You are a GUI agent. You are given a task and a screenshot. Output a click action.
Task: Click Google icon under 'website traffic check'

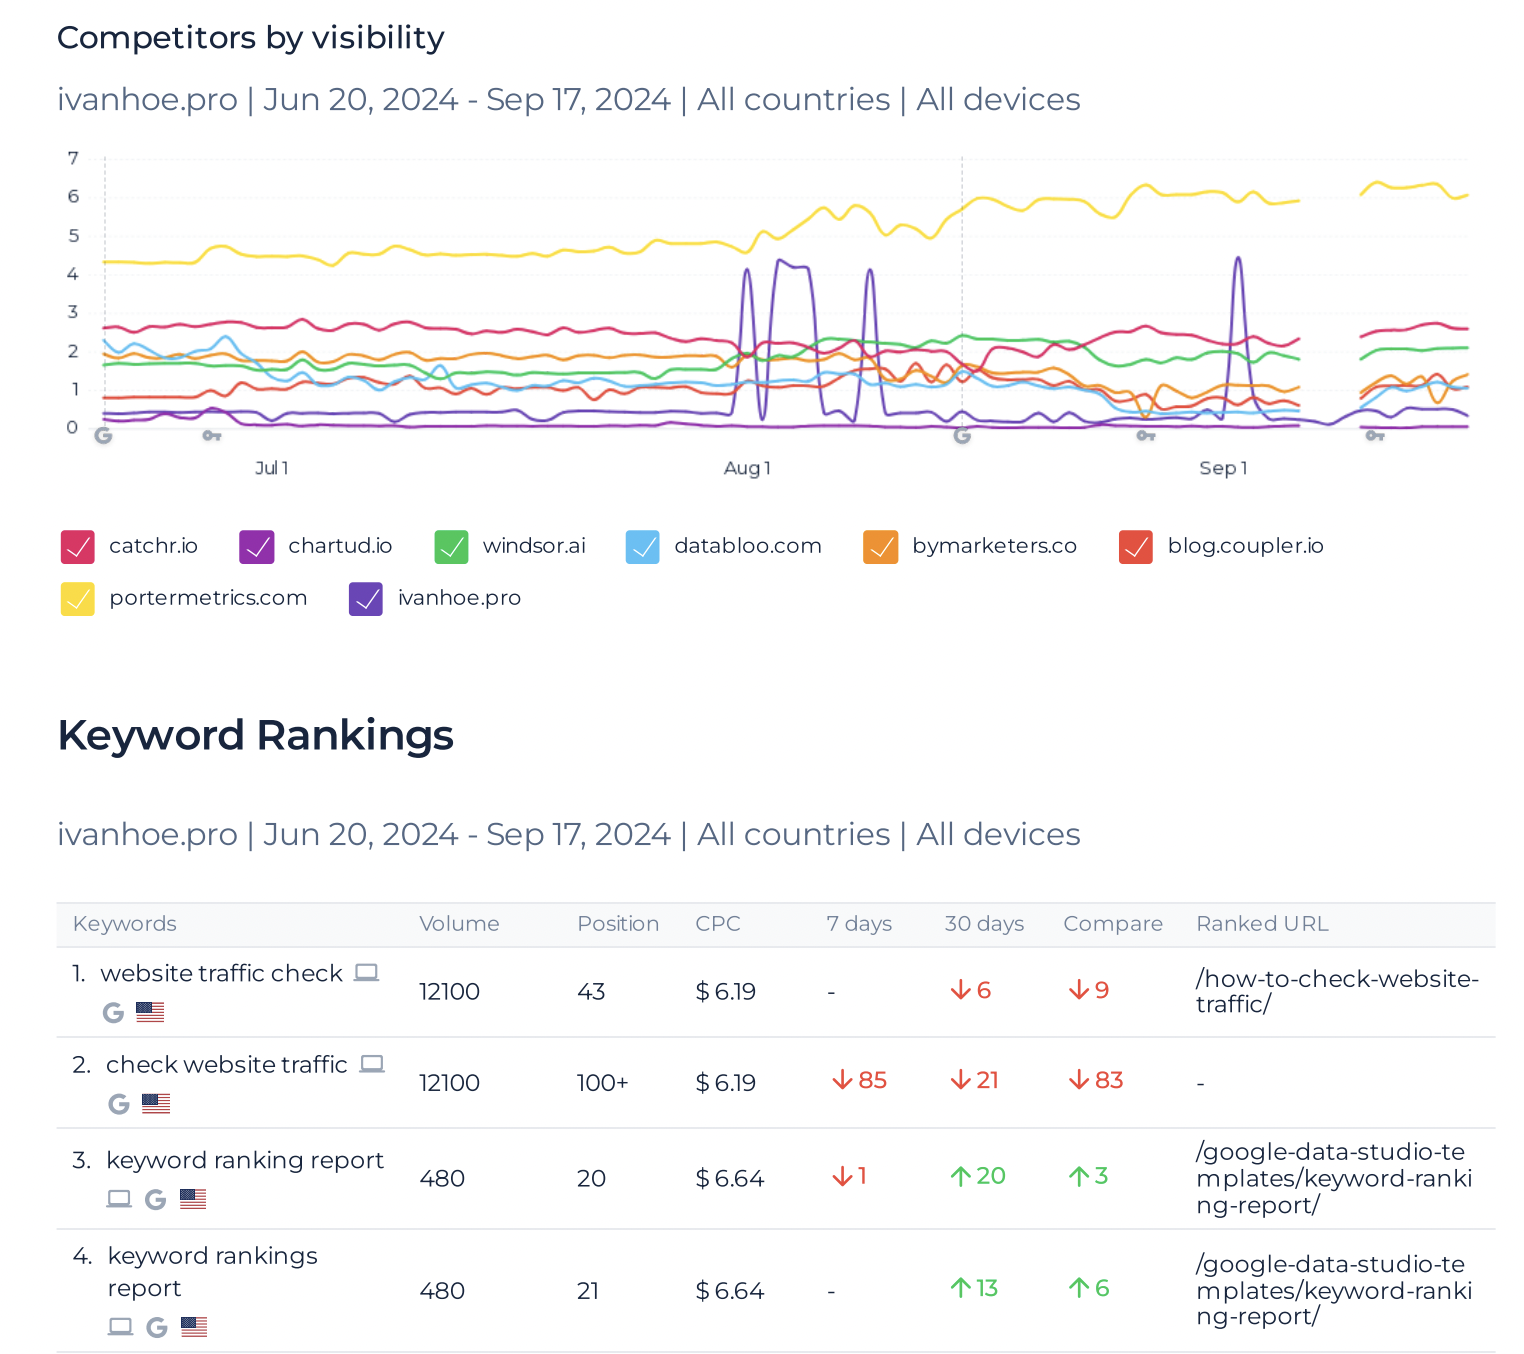114,1012
